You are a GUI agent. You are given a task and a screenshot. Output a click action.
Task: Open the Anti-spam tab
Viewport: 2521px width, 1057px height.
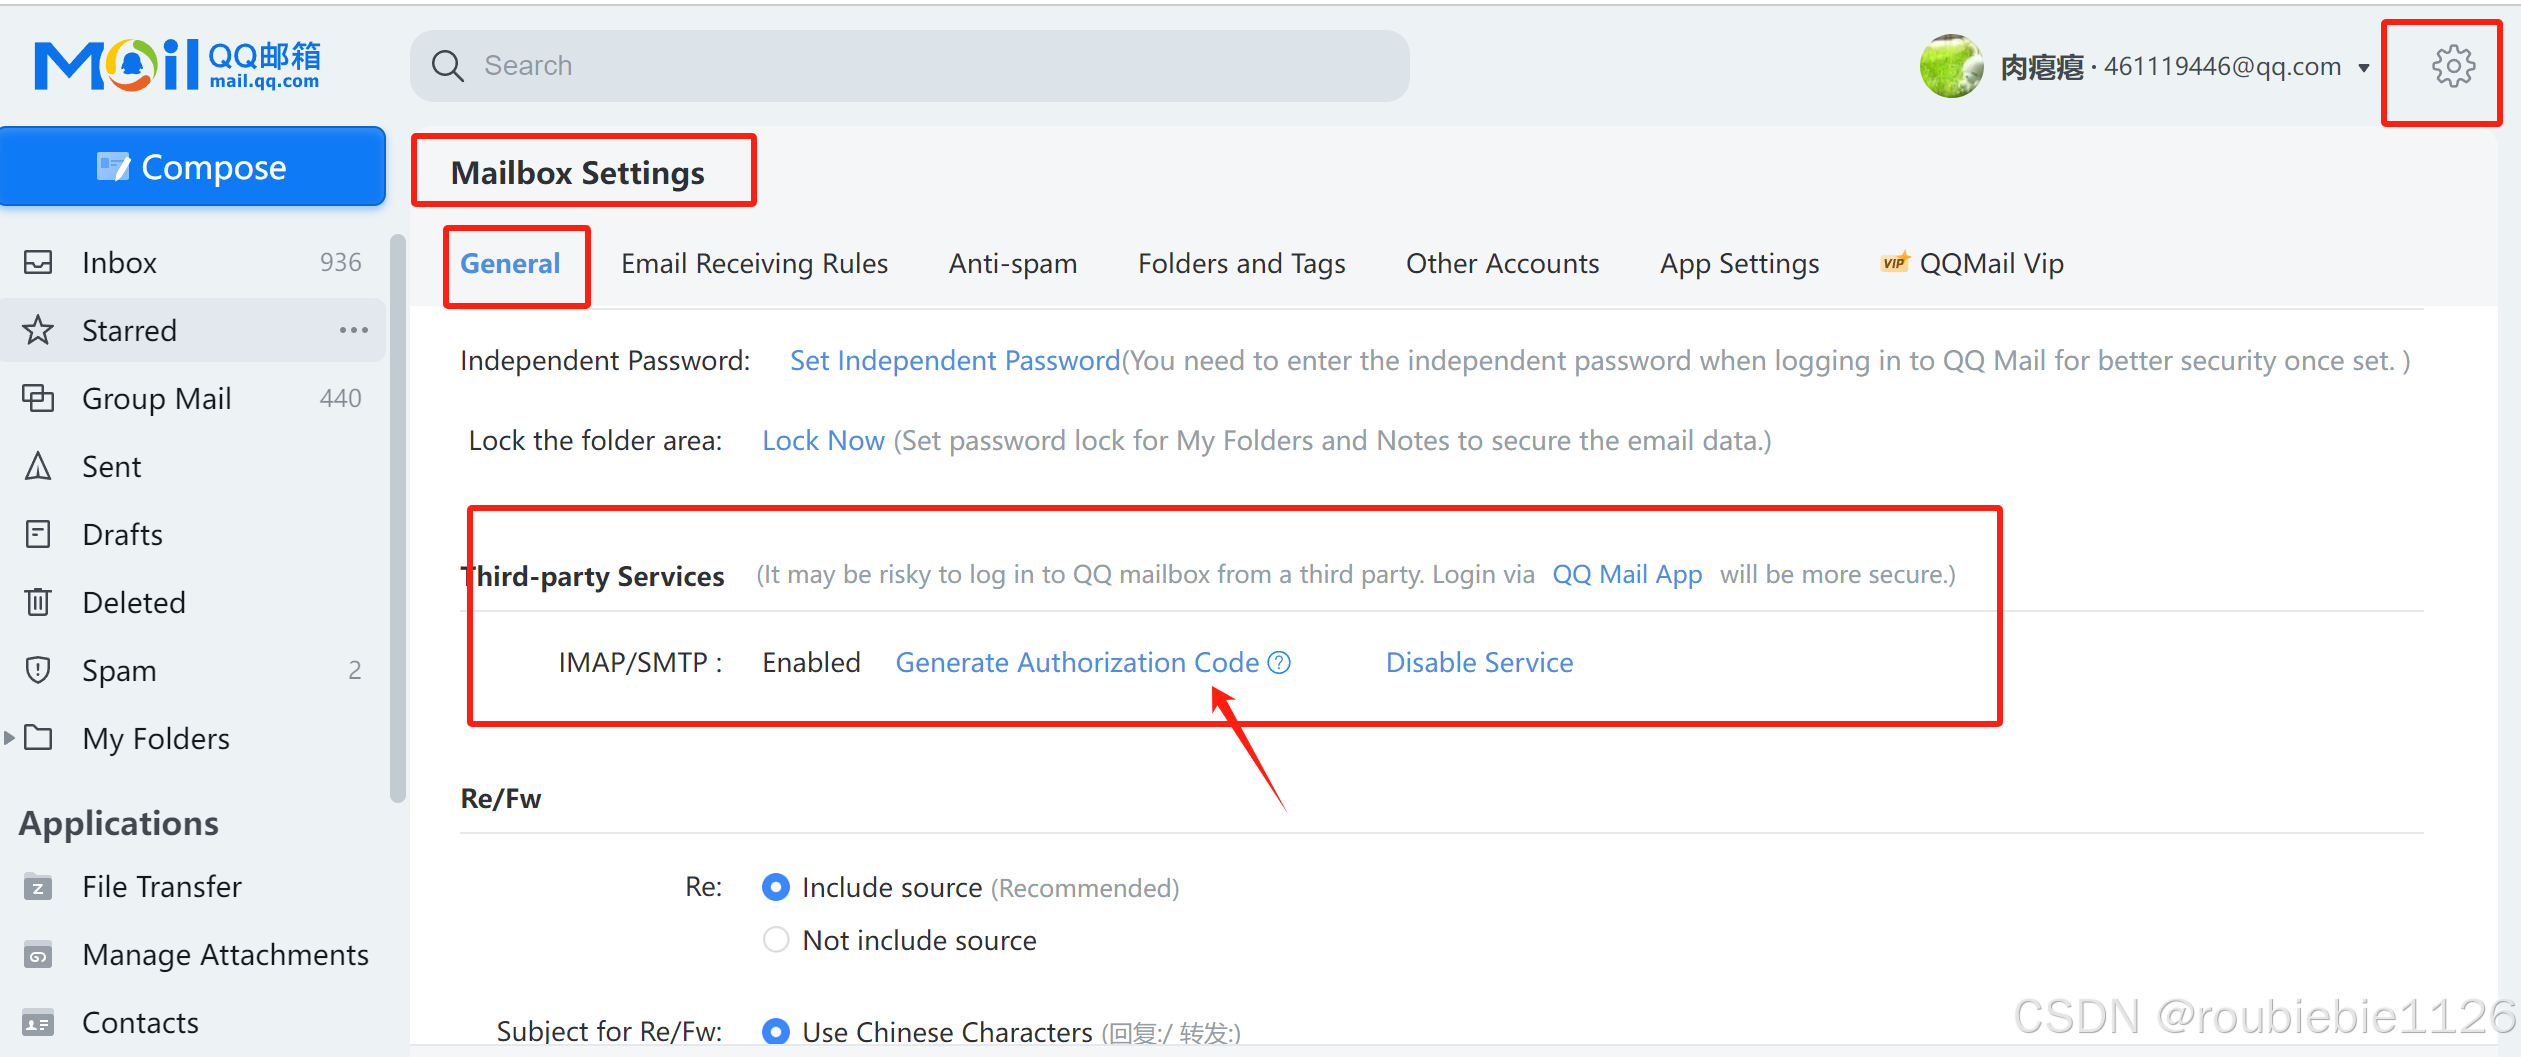(x=1013, y=263)
